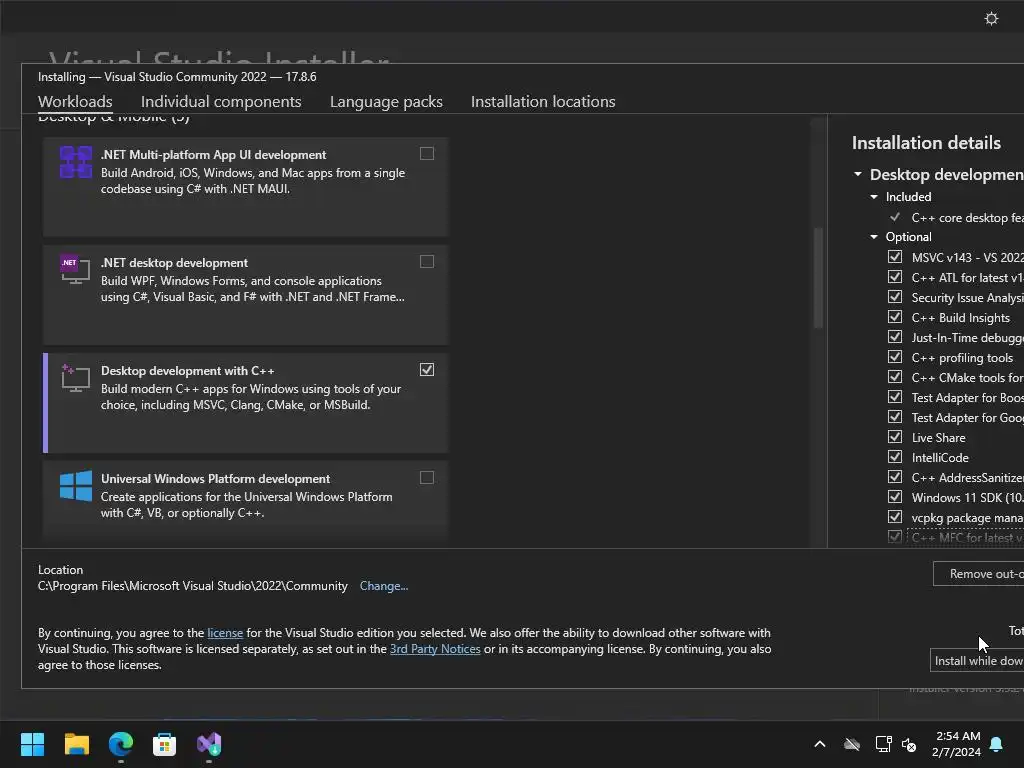Click the muted volume tray icon
Viewport: 1024px width, 768px height.
click(x=909, y=744)
